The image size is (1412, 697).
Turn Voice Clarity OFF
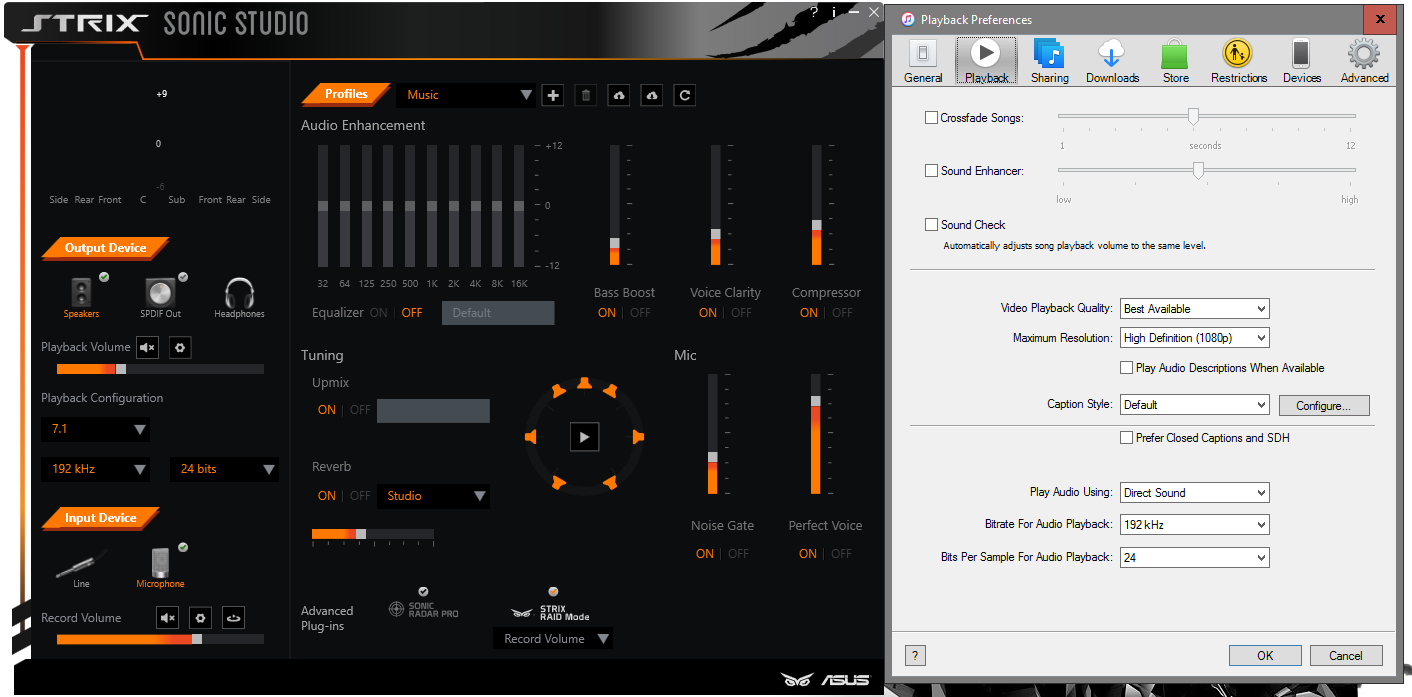(x=741, y=313)
